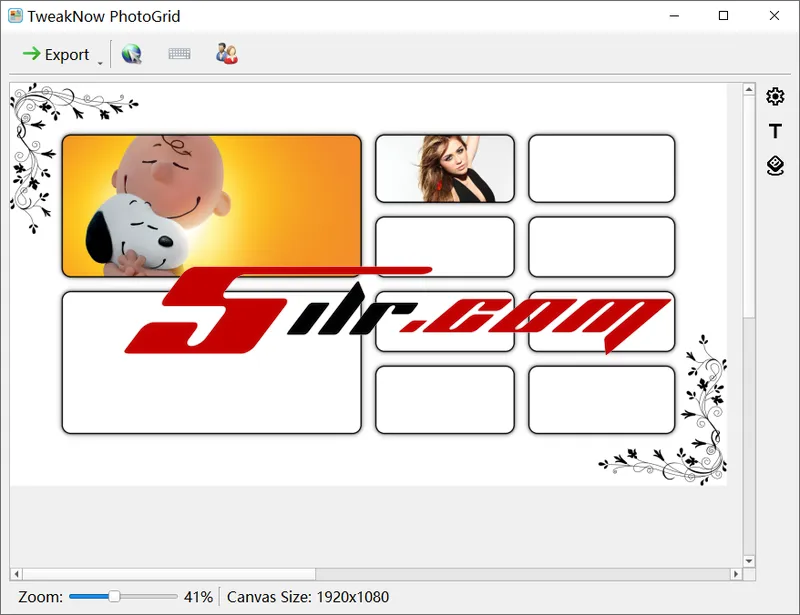Click the horizontal scrollbar left arrow
This screenshot has width=800, height=615.
(16, 574)
